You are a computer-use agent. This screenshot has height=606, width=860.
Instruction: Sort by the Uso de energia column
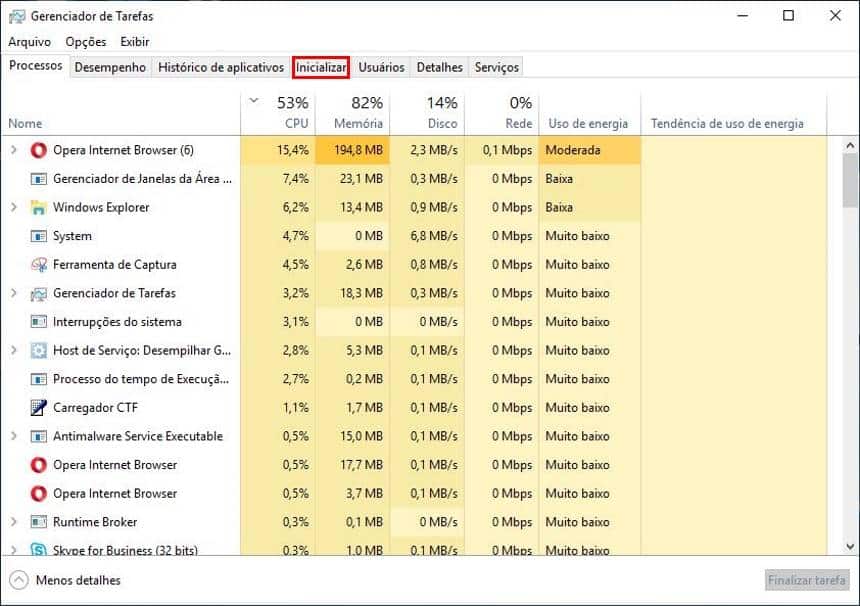tap(590, 114)
